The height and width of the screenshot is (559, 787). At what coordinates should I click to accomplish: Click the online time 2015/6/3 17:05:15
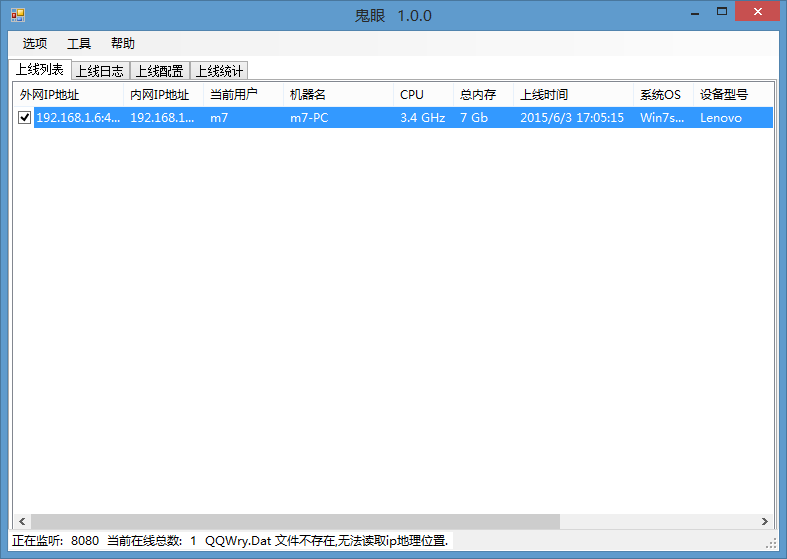tap(572, 118)
